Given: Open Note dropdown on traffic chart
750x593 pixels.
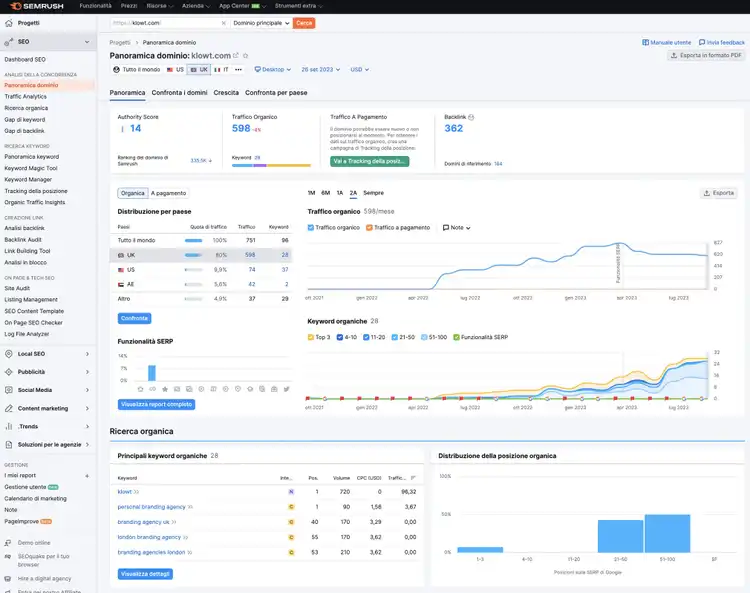Looking at the screenshot, I should 456,228.
